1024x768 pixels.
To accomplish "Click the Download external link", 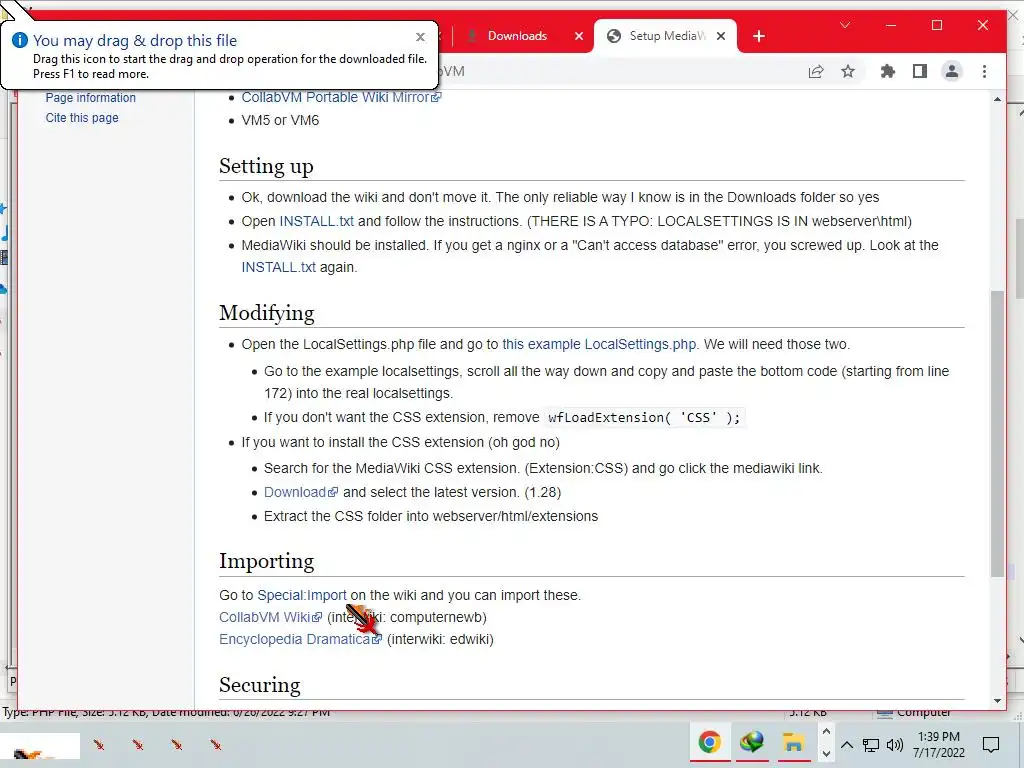I will 300,492.
